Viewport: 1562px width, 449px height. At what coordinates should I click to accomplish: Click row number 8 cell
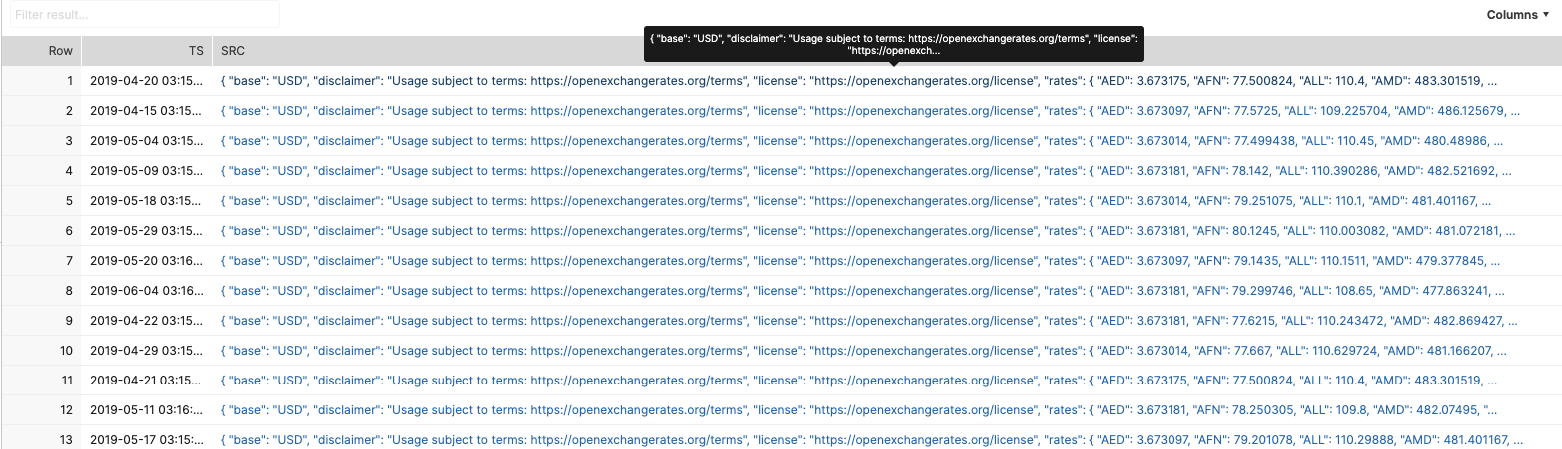click(41, 291)
